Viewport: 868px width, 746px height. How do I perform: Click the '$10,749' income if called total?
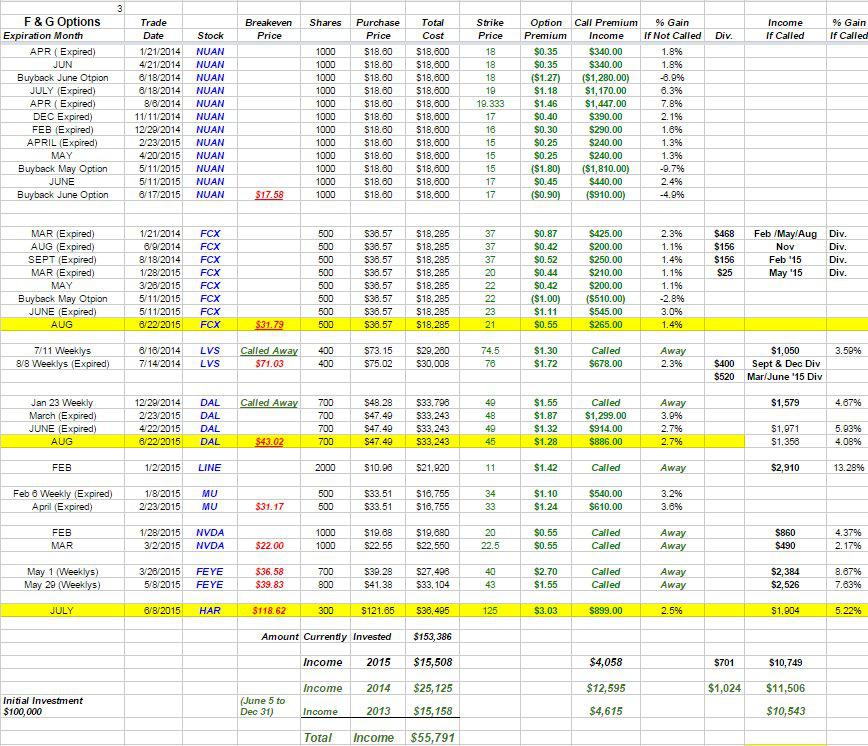[x=785, y=662]
